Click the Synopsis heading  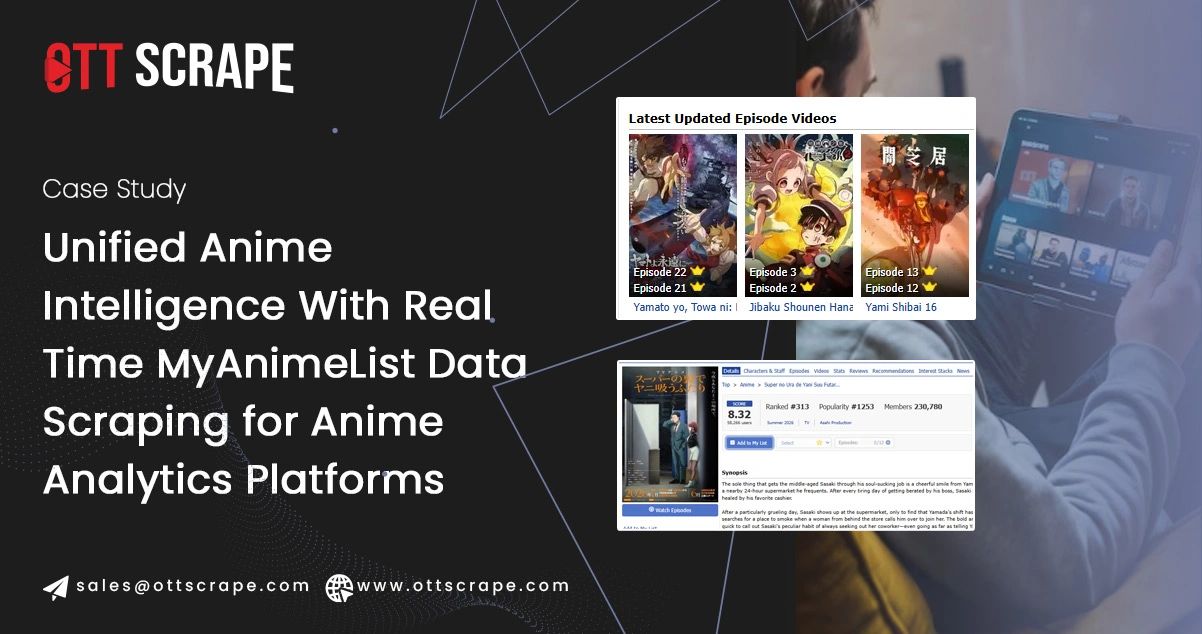735,473
